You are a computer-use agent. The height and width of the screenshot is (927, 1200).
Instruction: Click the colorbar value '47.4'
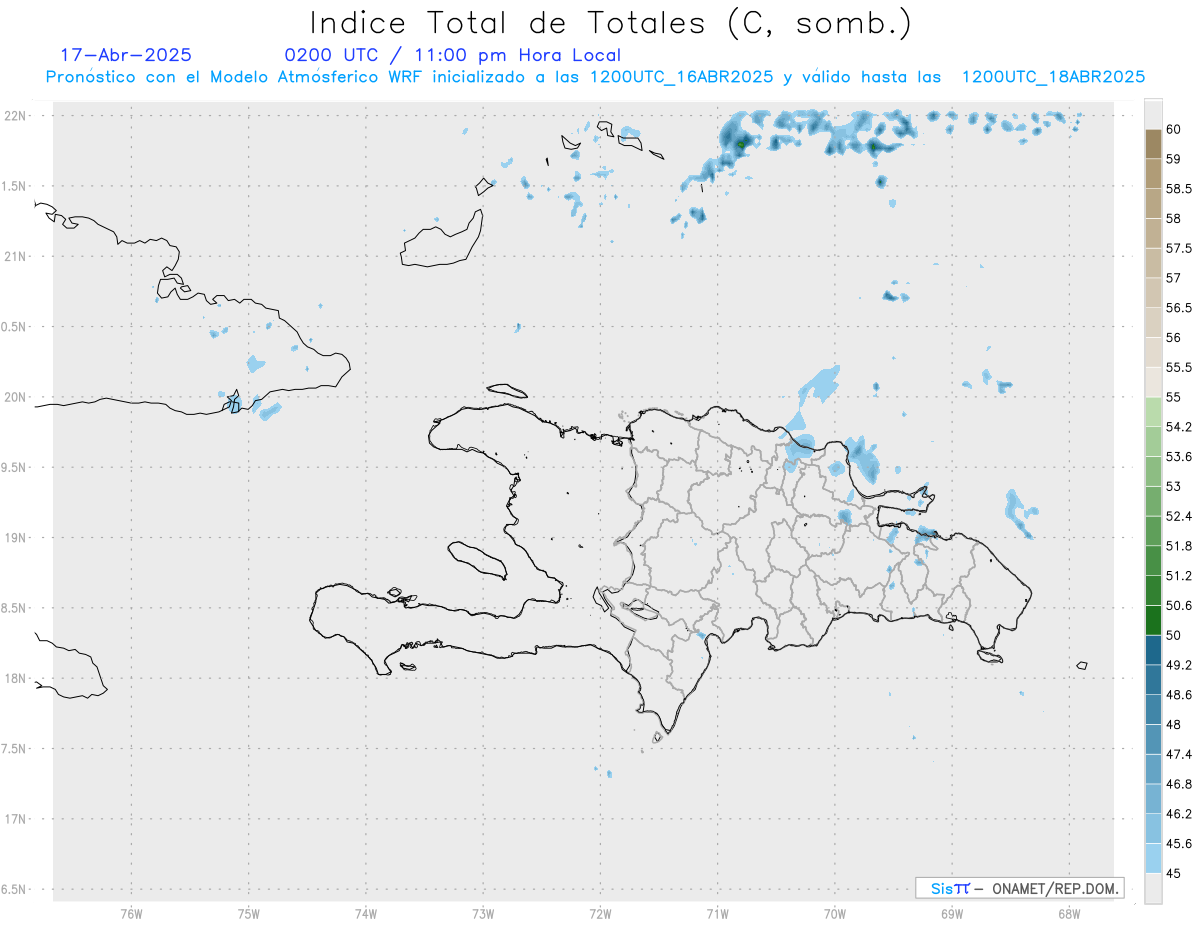point(1179,754)
